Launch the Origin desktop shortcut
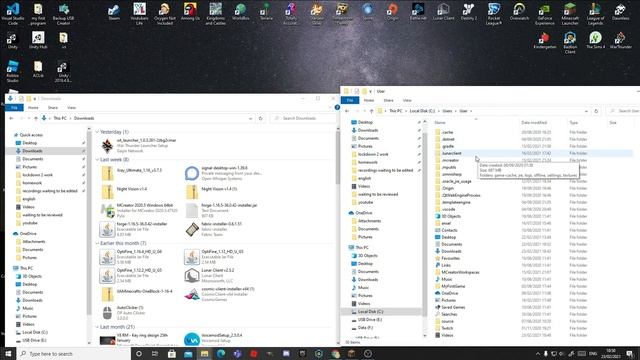 (393, 12)
